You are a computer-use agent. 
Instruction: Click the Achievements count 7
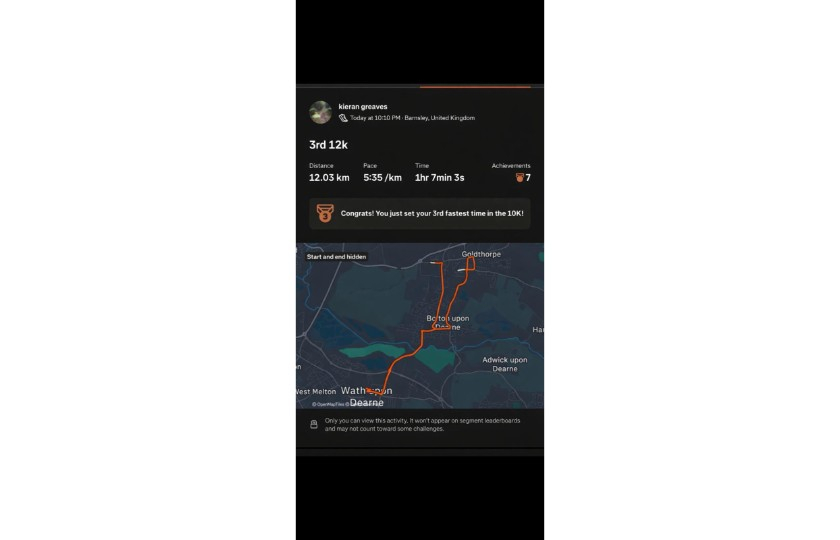[528, 177]
